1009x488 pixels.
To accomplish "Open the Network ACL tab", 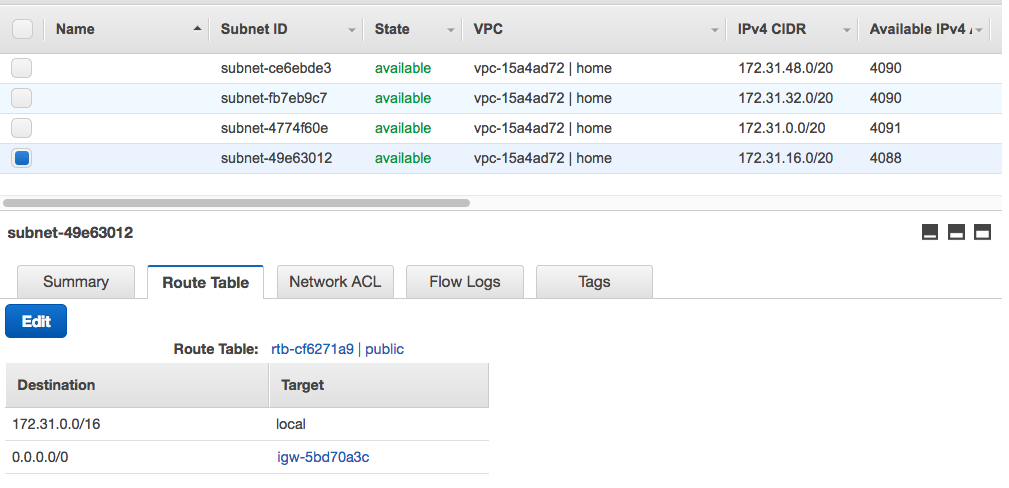I will pyautogui.click(x=335, y=282).
